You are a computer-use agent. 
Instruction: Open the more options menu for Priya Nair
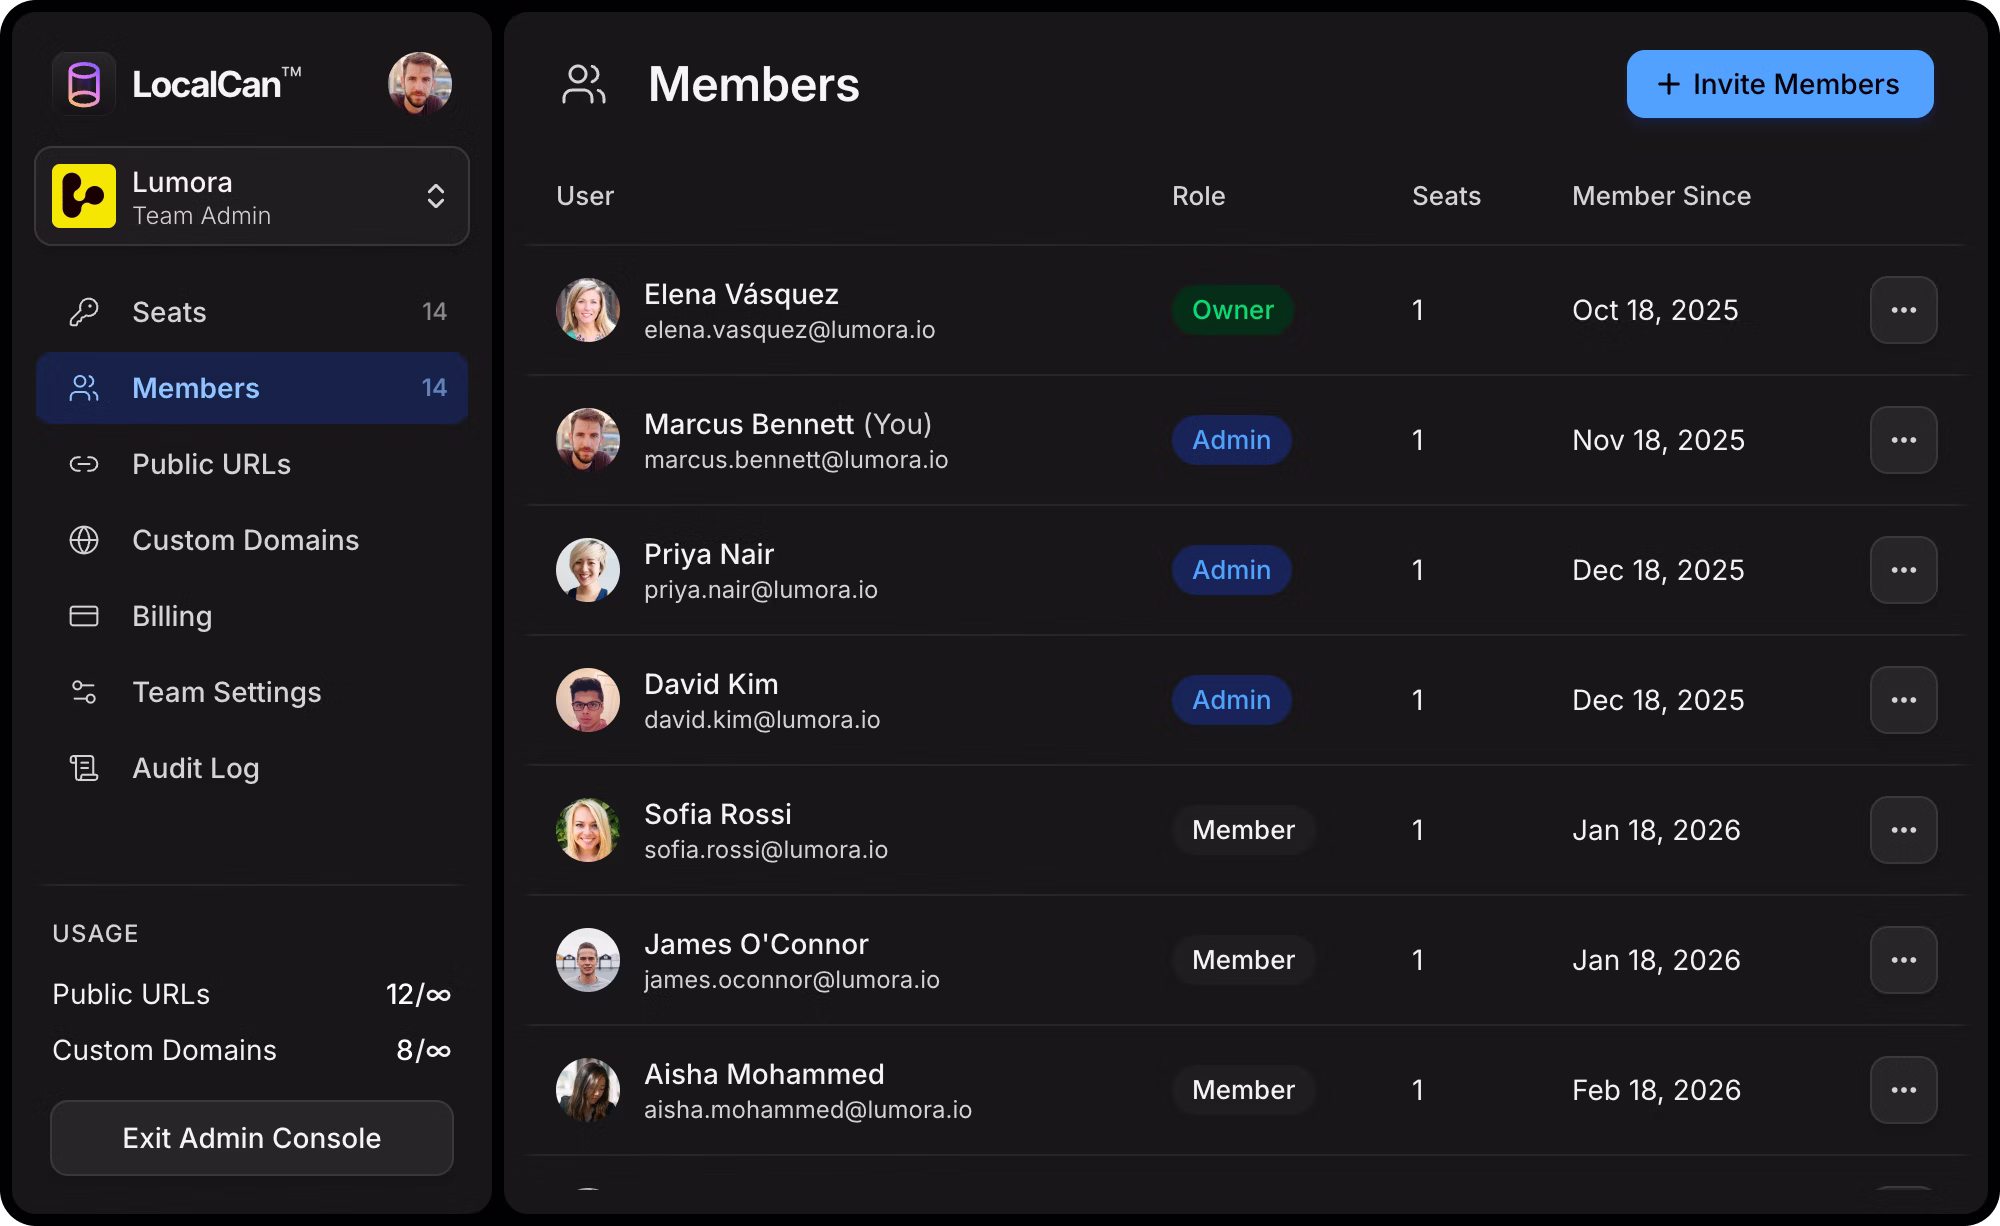pyautogui.click(x=1904, y=570)
